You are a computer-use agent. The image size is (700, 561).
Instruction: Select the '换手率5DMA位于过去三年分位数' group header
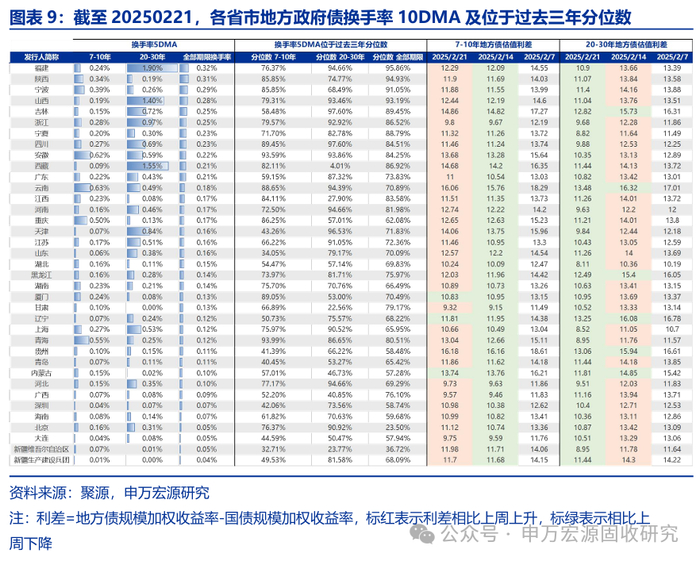point(330,45)
